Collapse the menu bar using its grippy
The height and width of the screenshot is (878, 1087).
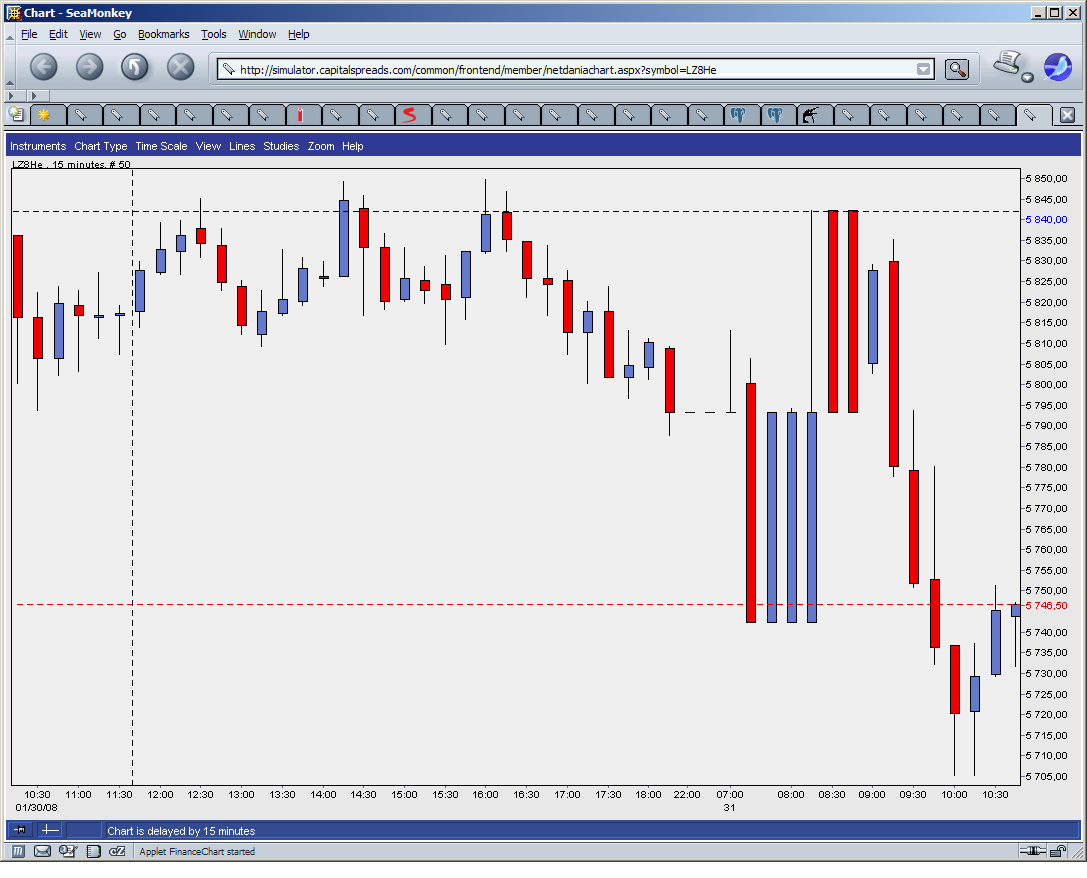(x=10, y=35)
